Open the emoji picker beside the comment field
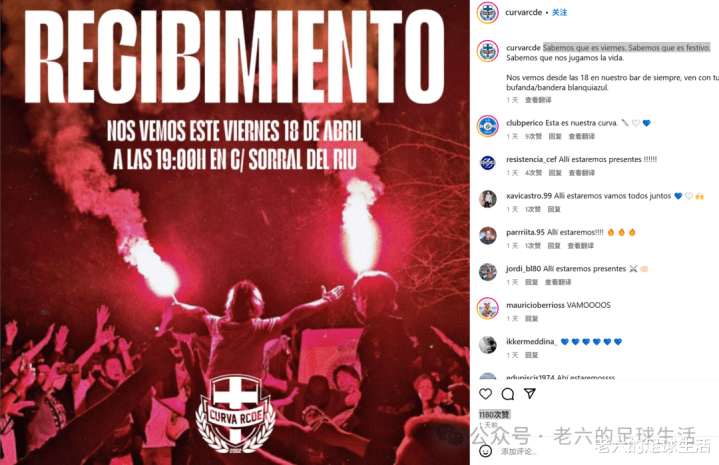719x465 pixels. [x=485, y=451]
